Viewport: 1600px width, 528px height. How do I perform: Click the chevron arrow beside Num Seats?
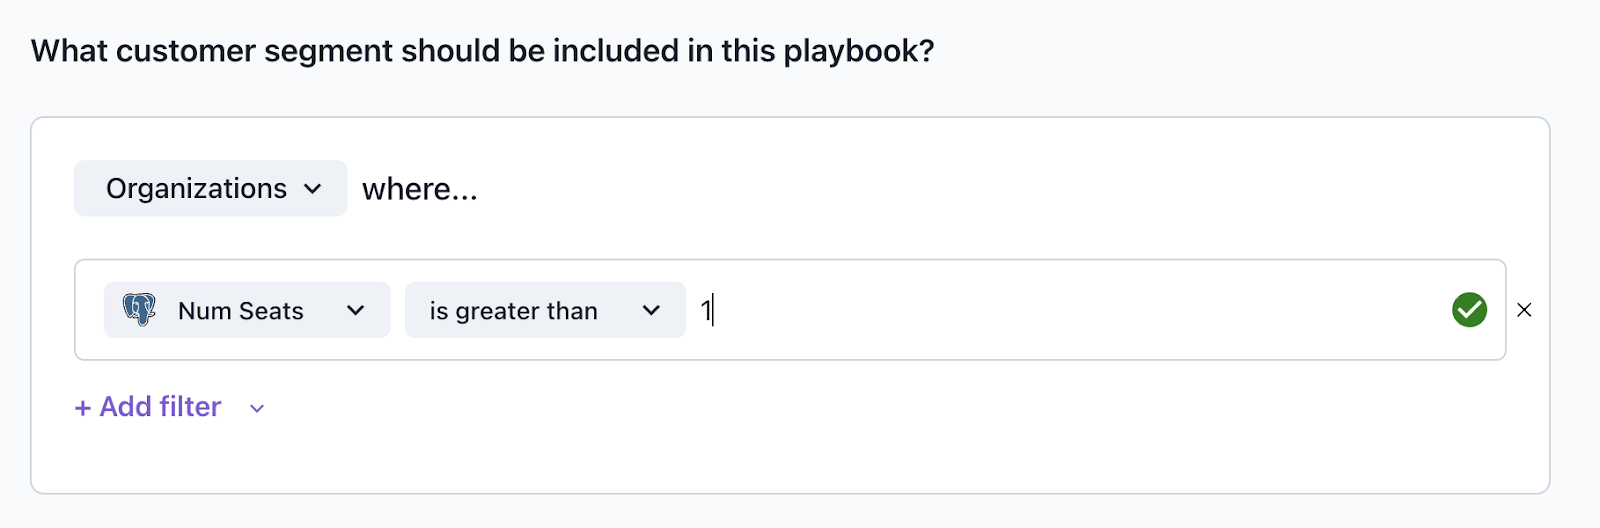click(355, 311)
